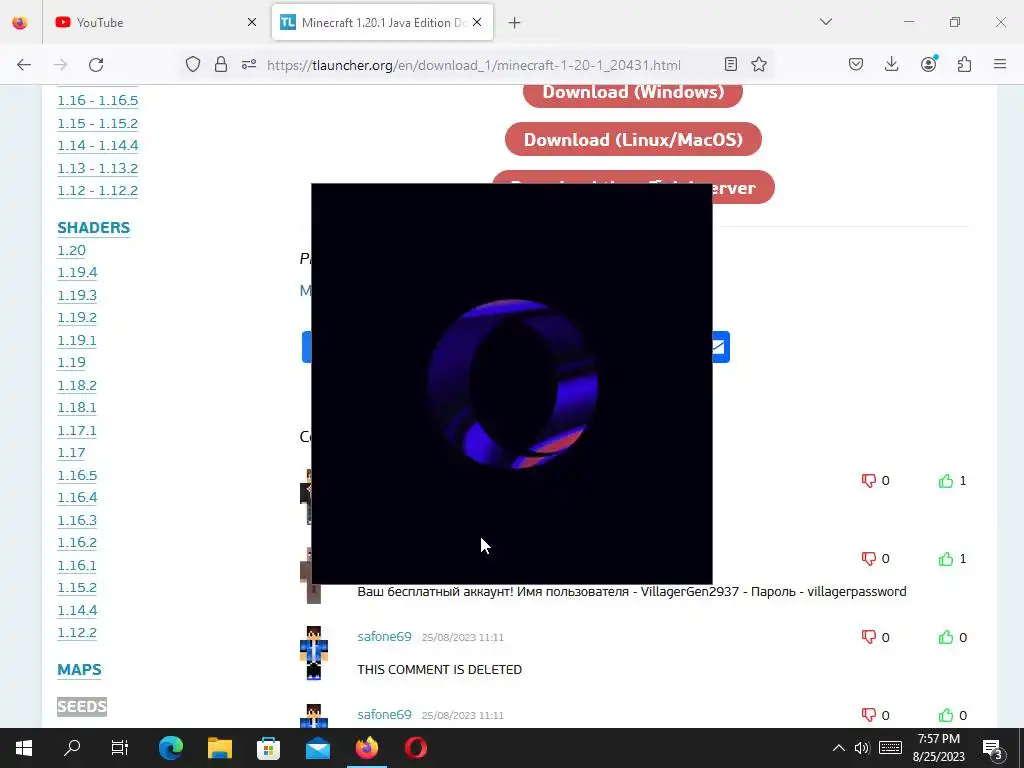This screenshot has height=768, width=1024.
Task: Open the 1.16 - 1.16.5 link
Action: (98, 101)
